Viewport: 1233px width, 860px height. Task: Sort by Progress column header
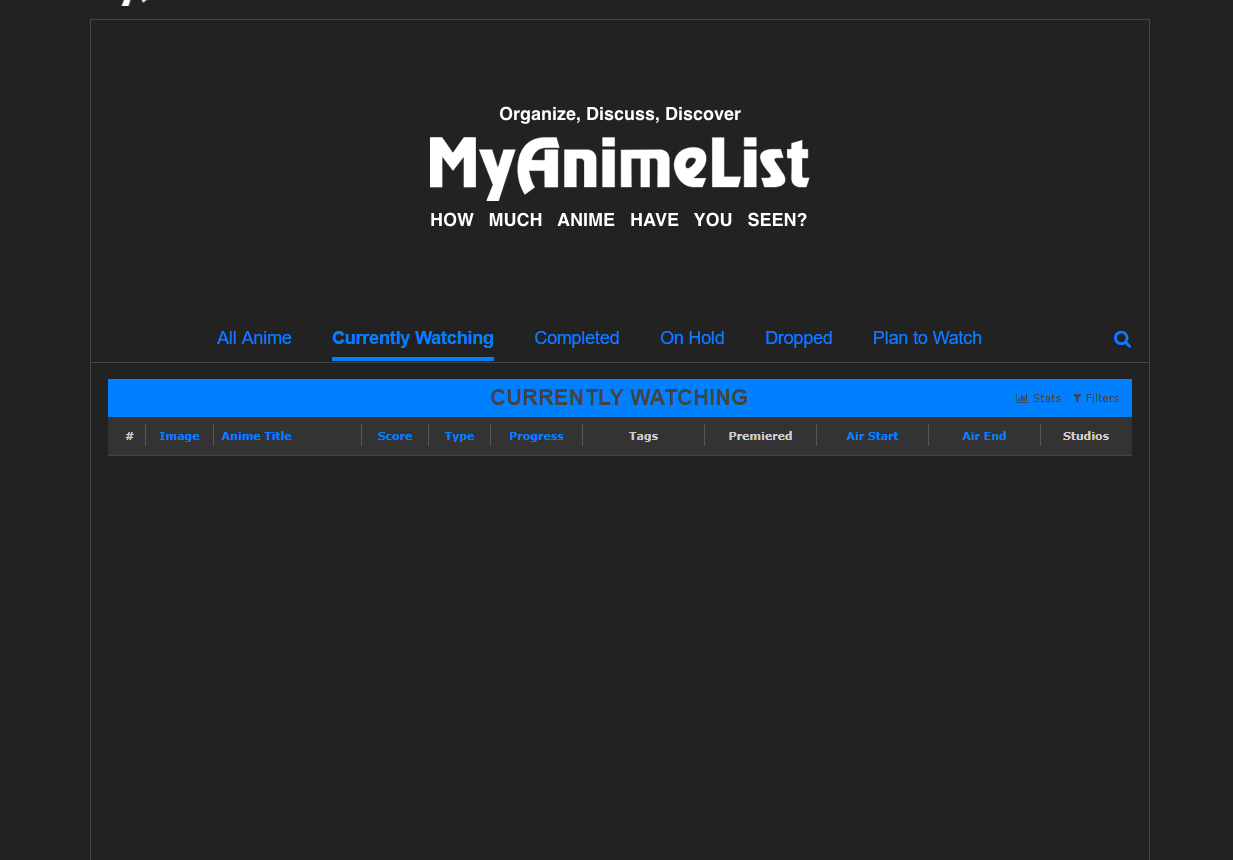point(536,436)
